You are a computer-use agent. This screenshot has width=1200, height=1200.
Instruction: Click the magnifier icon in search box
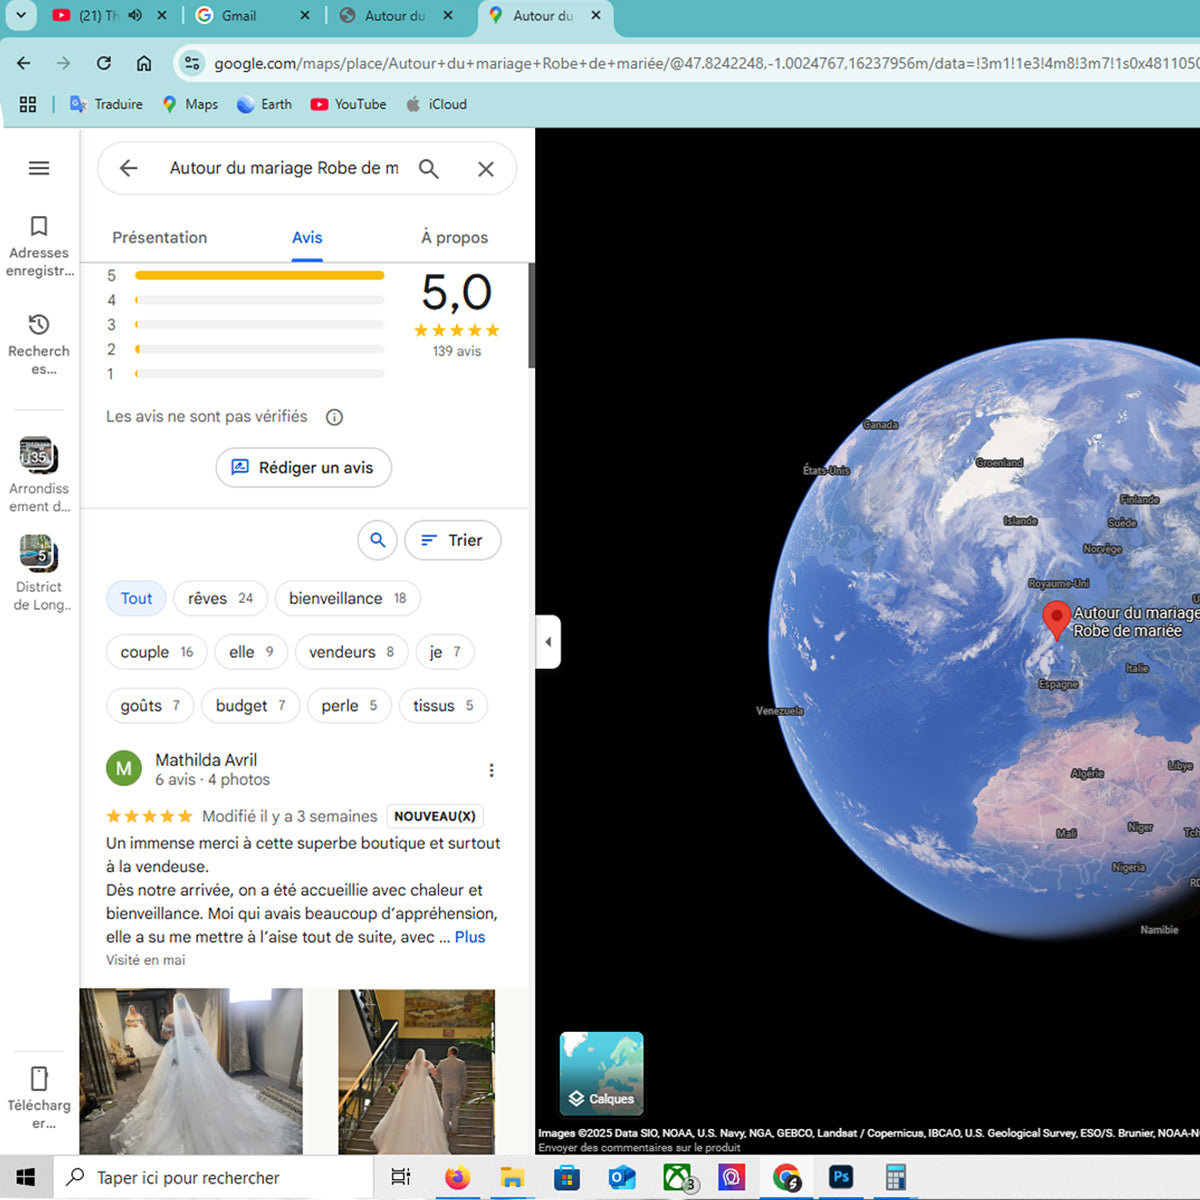point(428,169)
